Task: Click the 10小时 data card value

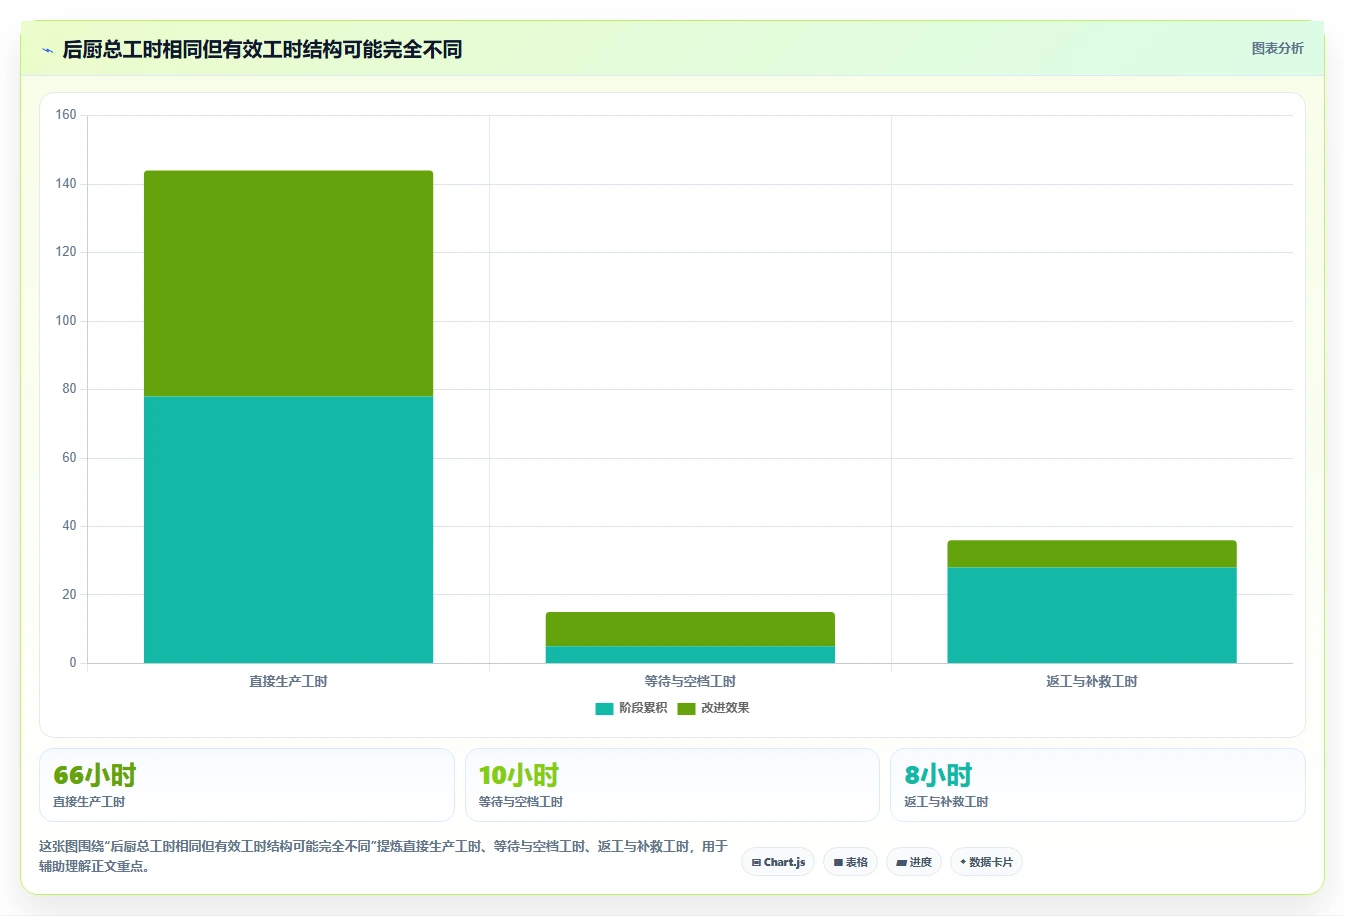Action: [x=518, y=775]
